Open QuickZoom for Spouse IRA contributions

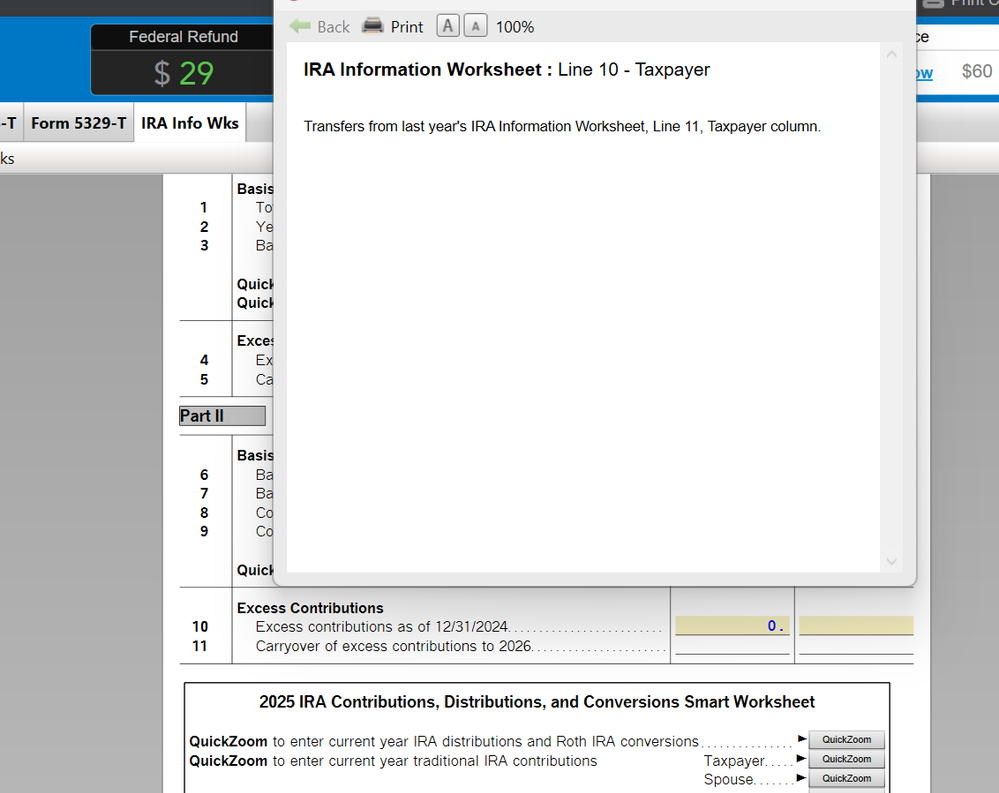click(x=846, y=778)
